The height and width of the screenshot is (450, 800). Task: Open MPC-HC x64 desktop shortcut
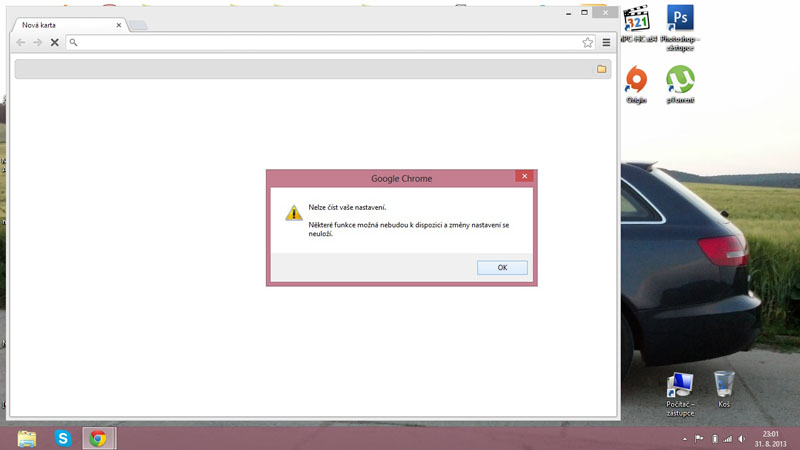pyautogui.click(x=637, y=24)
